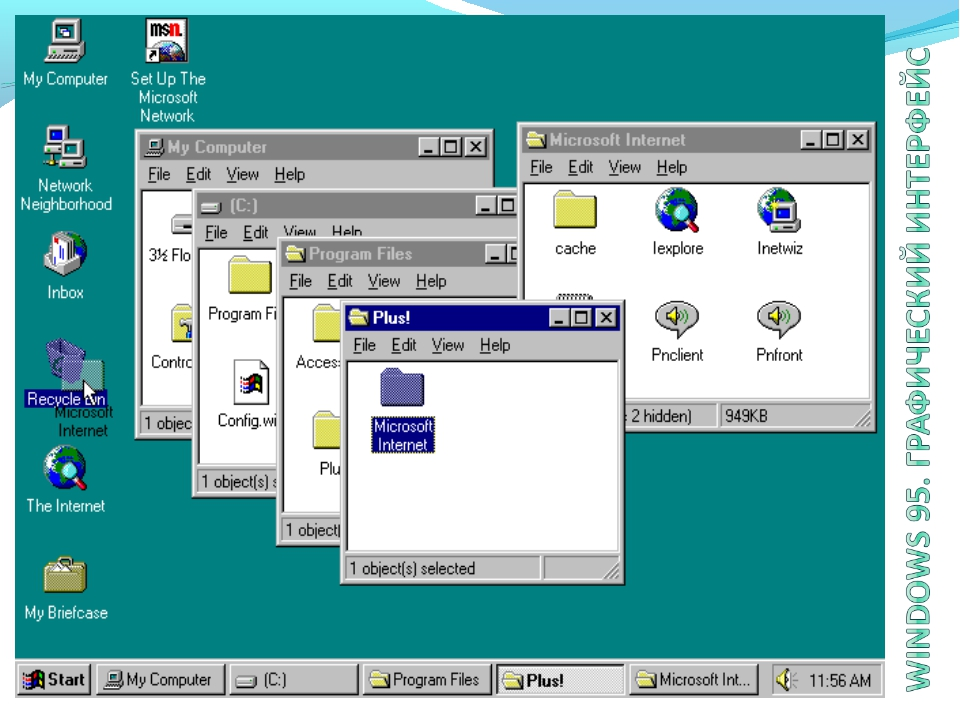The width and height of the screenshot is (960, 720).
Task: Select the Plus! folder in Program Files window
Action: click(328, 443)
